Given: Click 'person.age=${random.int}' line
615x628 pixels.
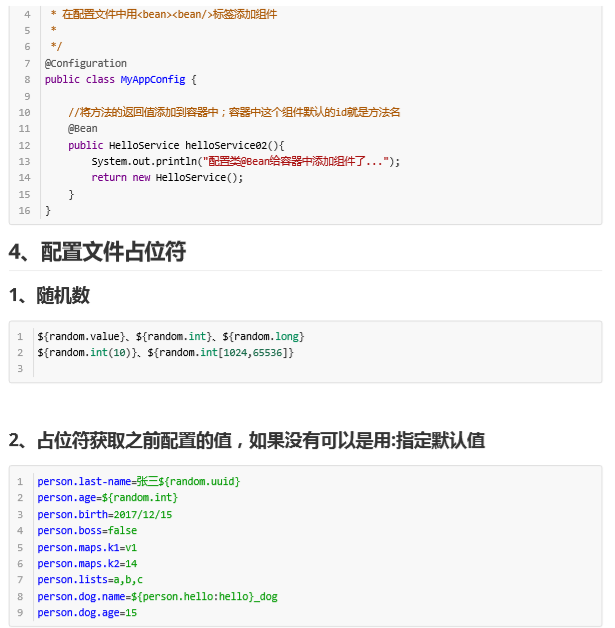Looking at the screenshot, I should [107, 498].
